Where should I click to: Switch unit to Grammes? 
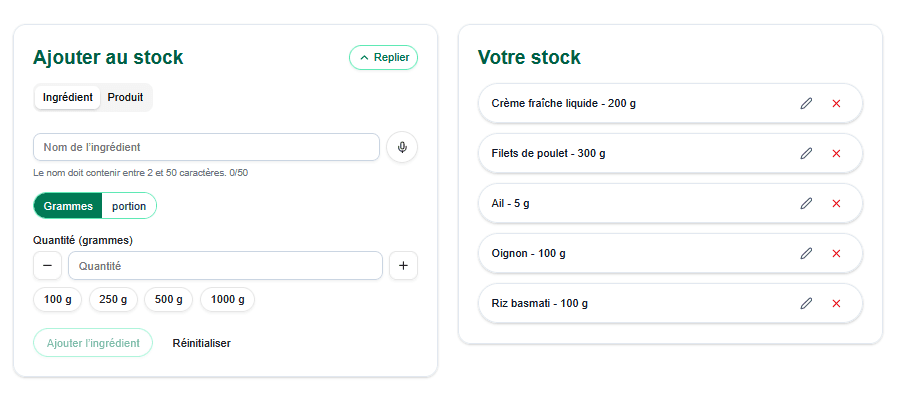tap(68, 206)
